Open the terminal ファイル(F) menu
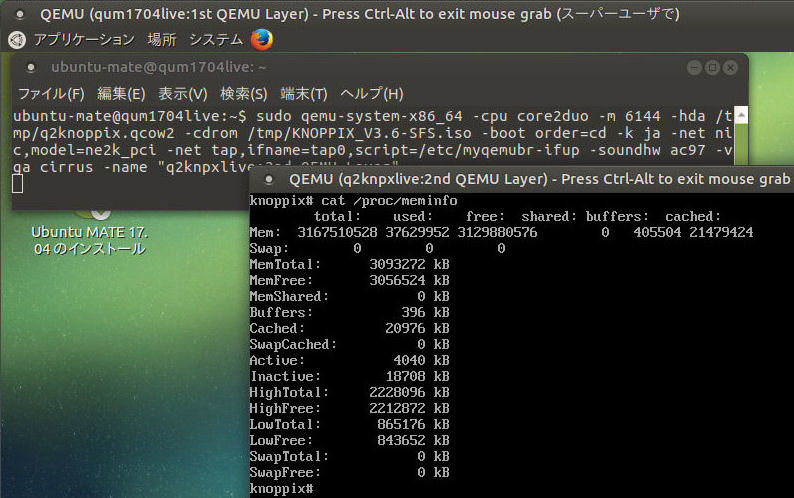 [51, 94]
